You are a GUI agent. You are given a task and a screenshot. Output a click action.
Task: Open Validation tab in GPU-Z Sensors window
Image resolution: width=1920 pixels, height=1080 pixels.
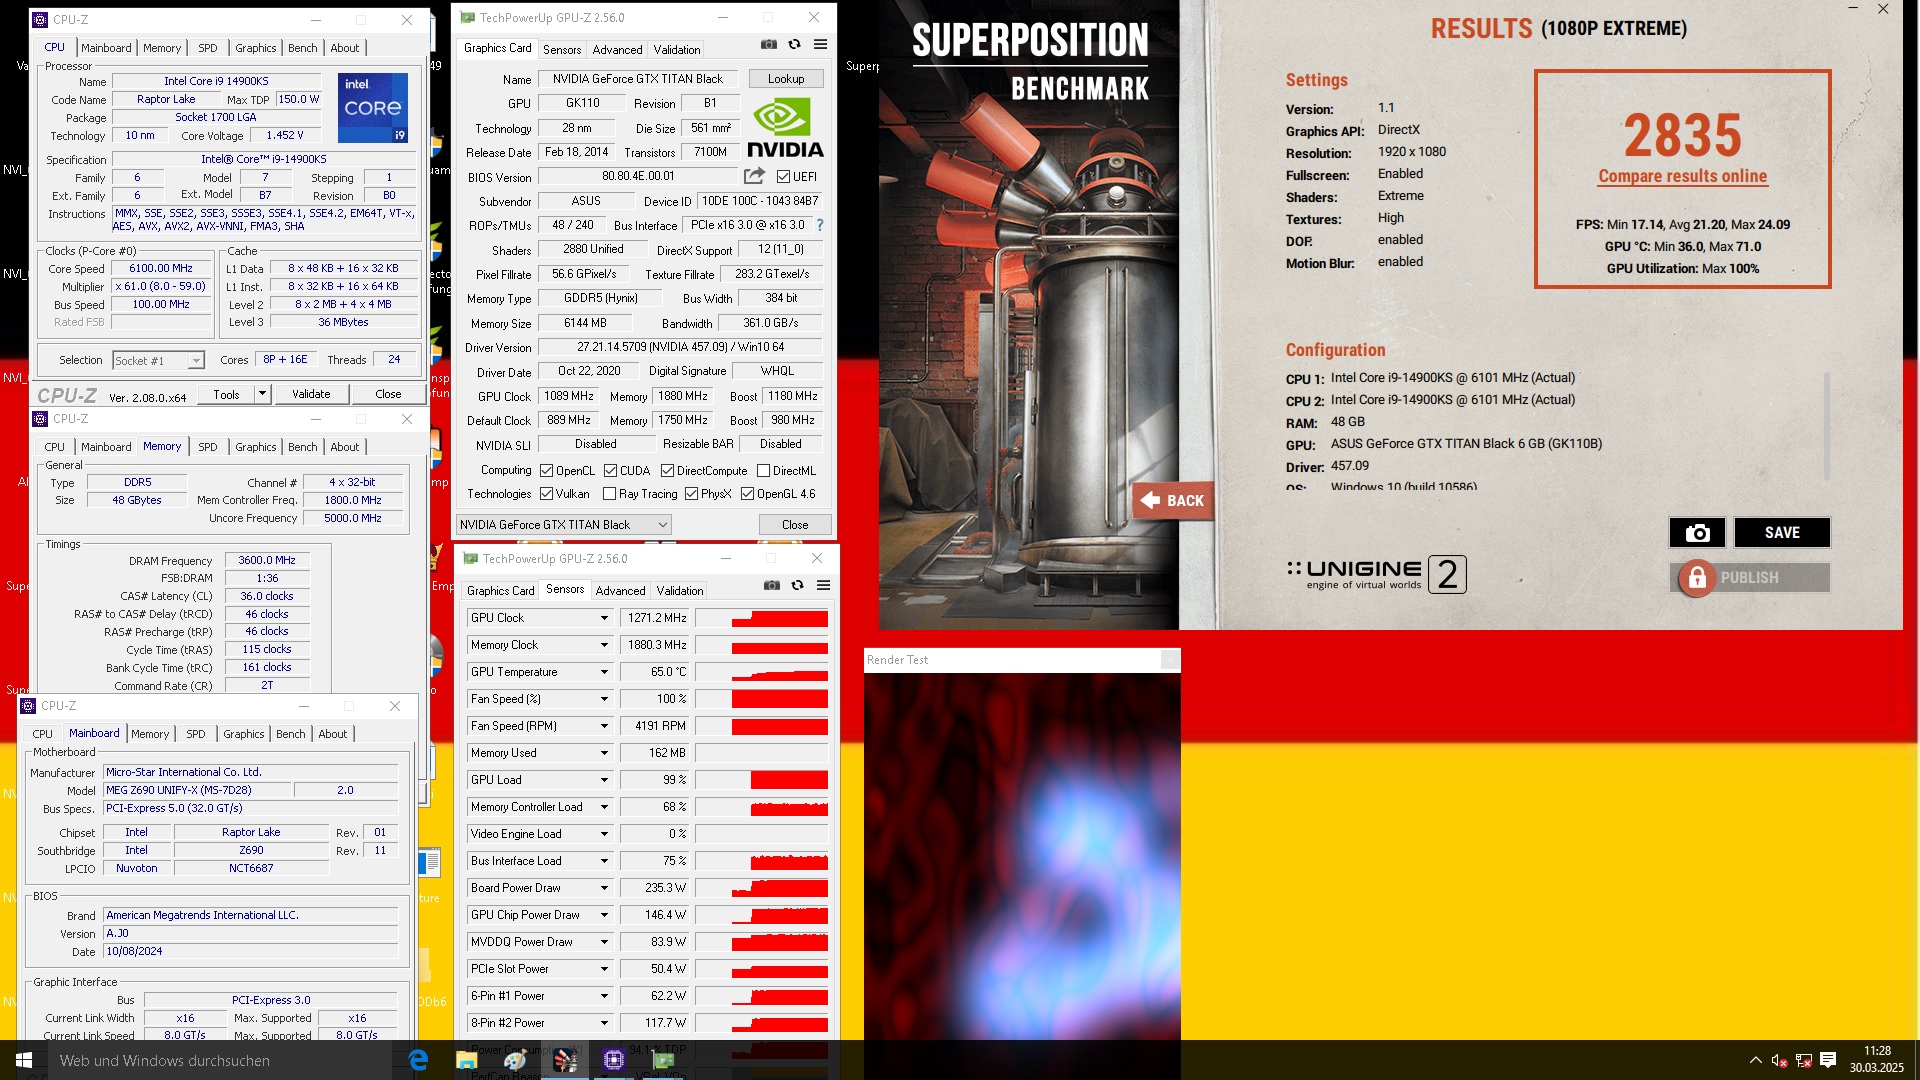[x=680, y=591]
